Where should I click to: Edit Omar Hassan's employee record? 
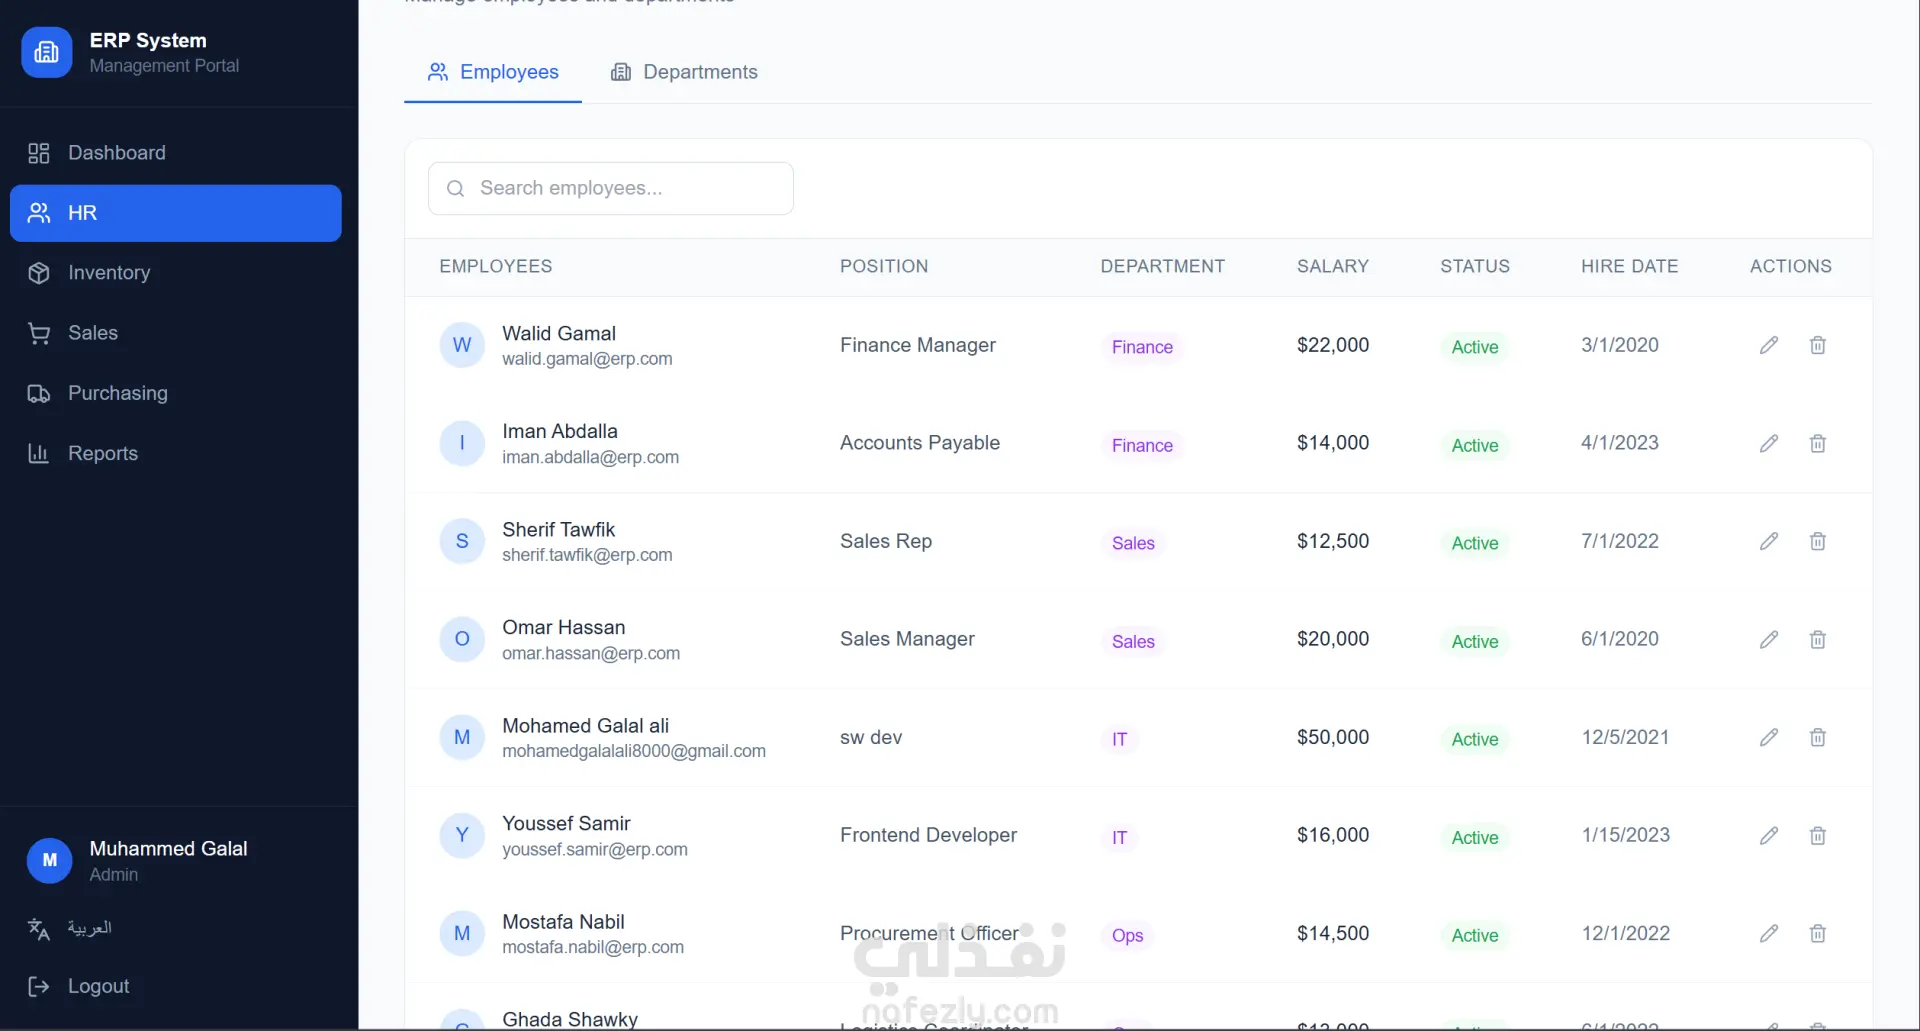click(1769, 639)
